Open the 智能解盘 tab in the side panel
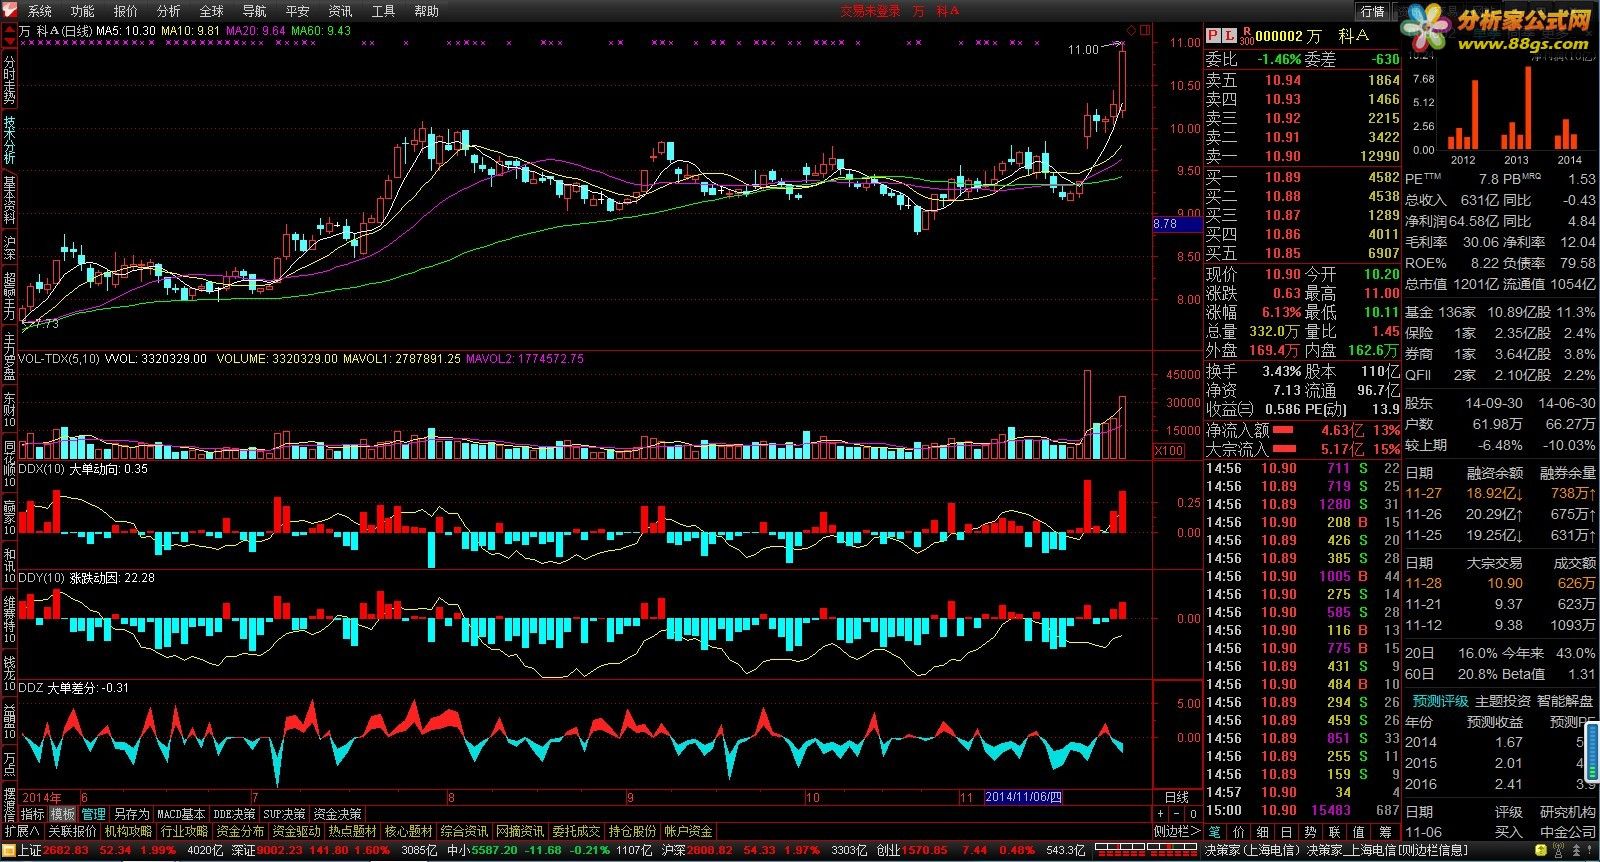The height and width of the screenshot is (862, 1600). tap(1565, 701)
